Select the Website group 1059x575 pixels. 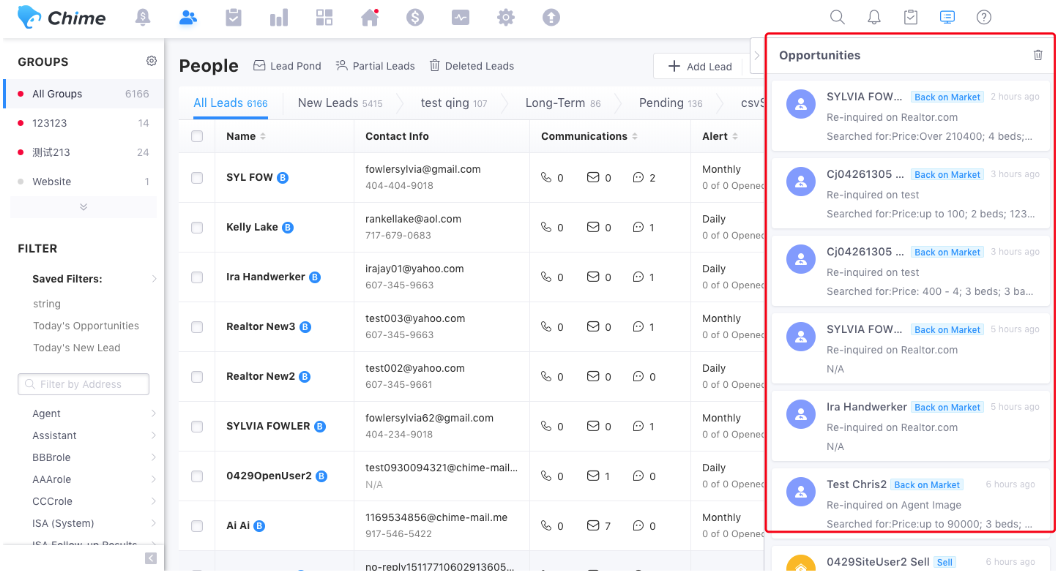pos(84,181)
